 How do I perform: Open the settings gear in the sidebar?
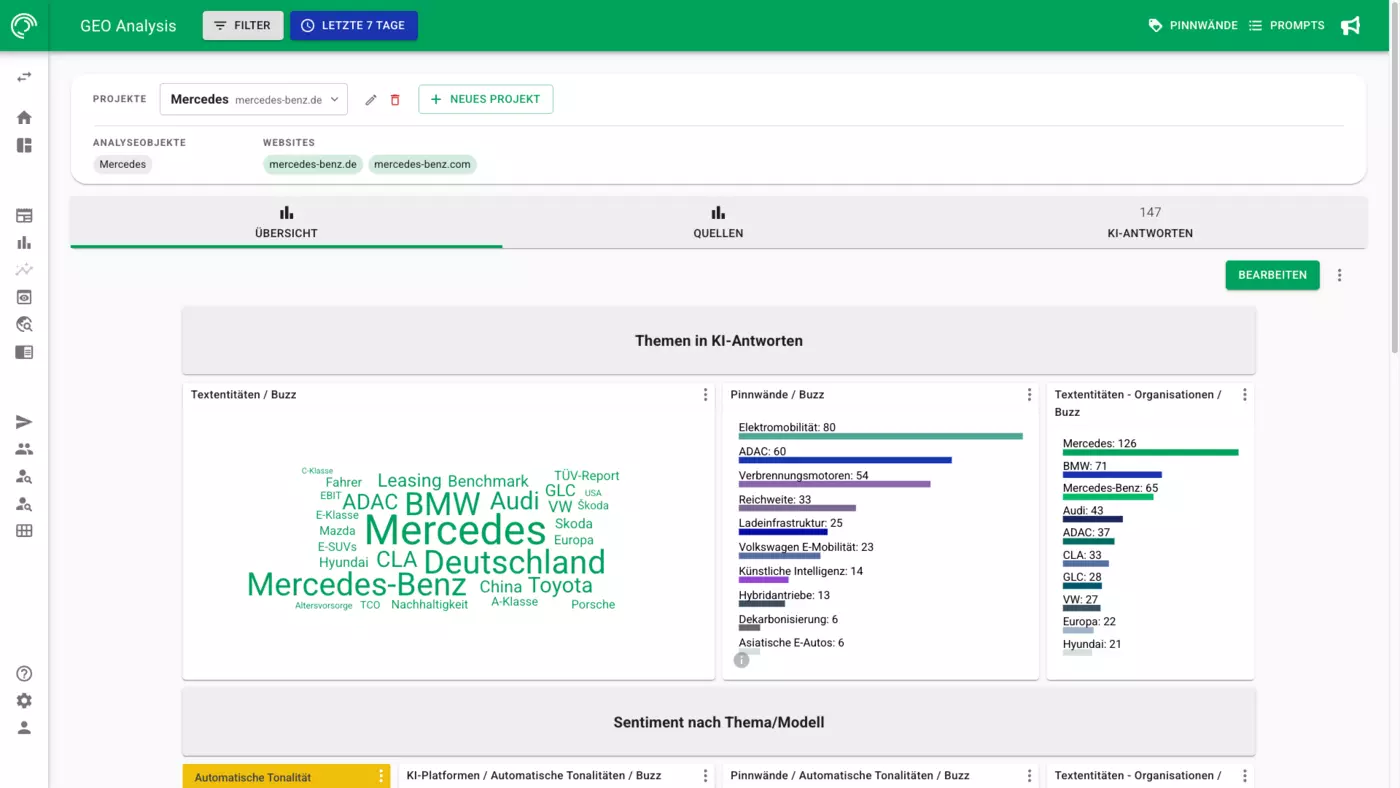24,701
